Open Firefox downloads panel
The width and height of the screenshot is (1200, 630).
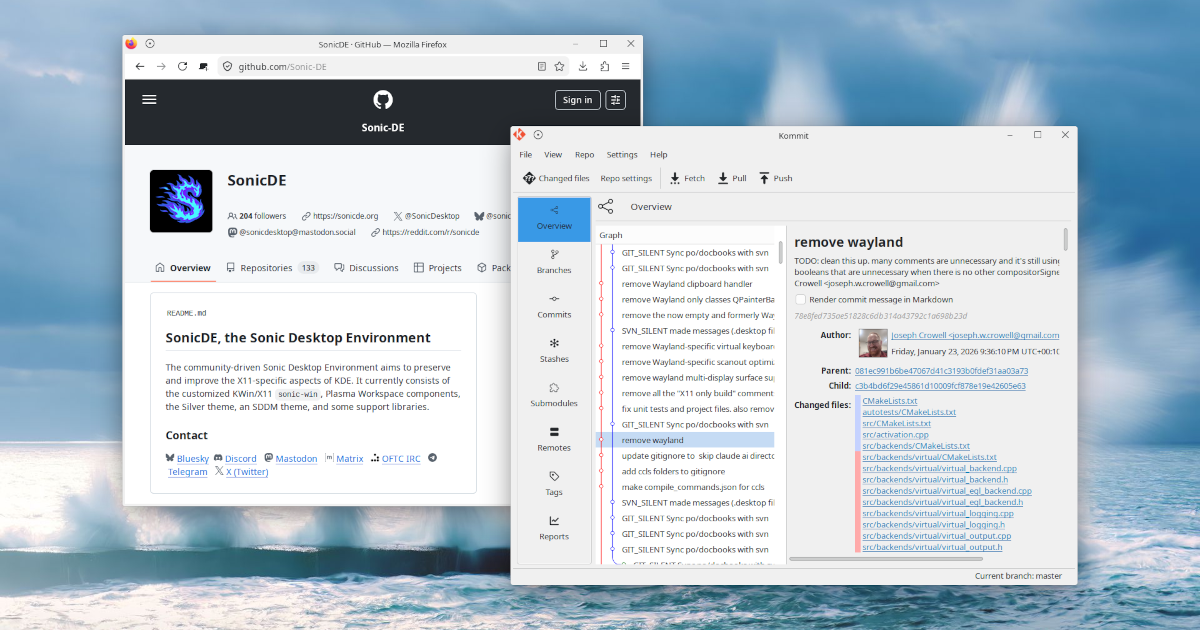coord(583,66)
